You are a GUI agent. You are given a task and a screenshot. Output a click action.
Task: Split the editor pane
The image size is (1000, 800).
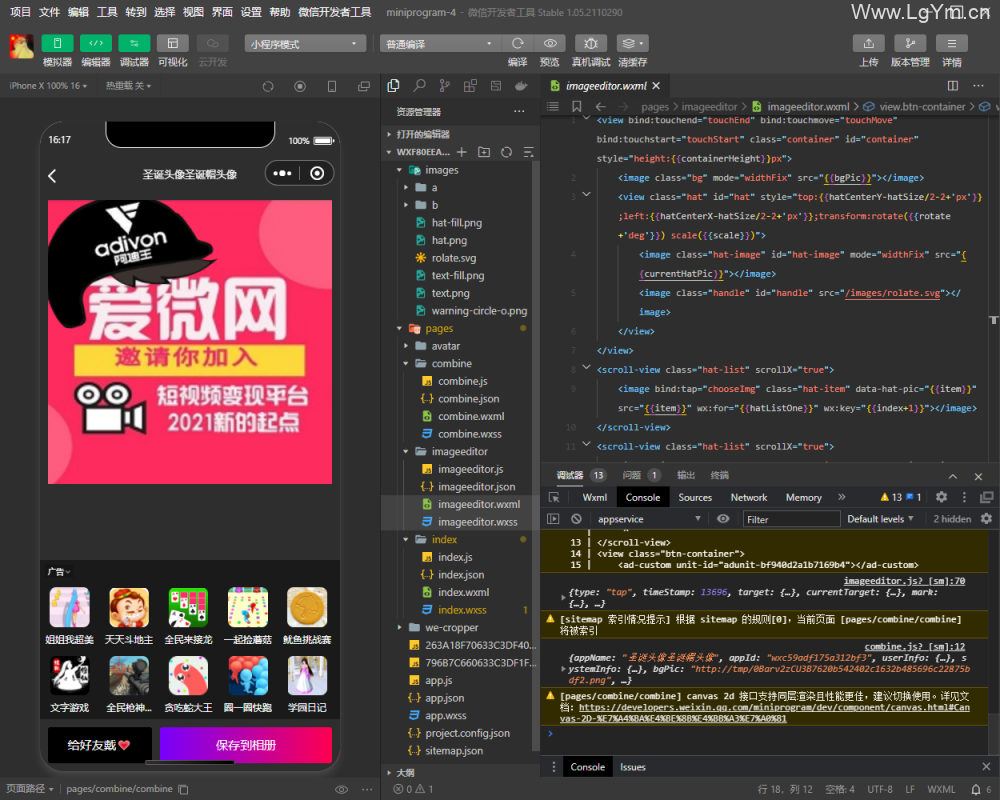(x=953, y=85)
